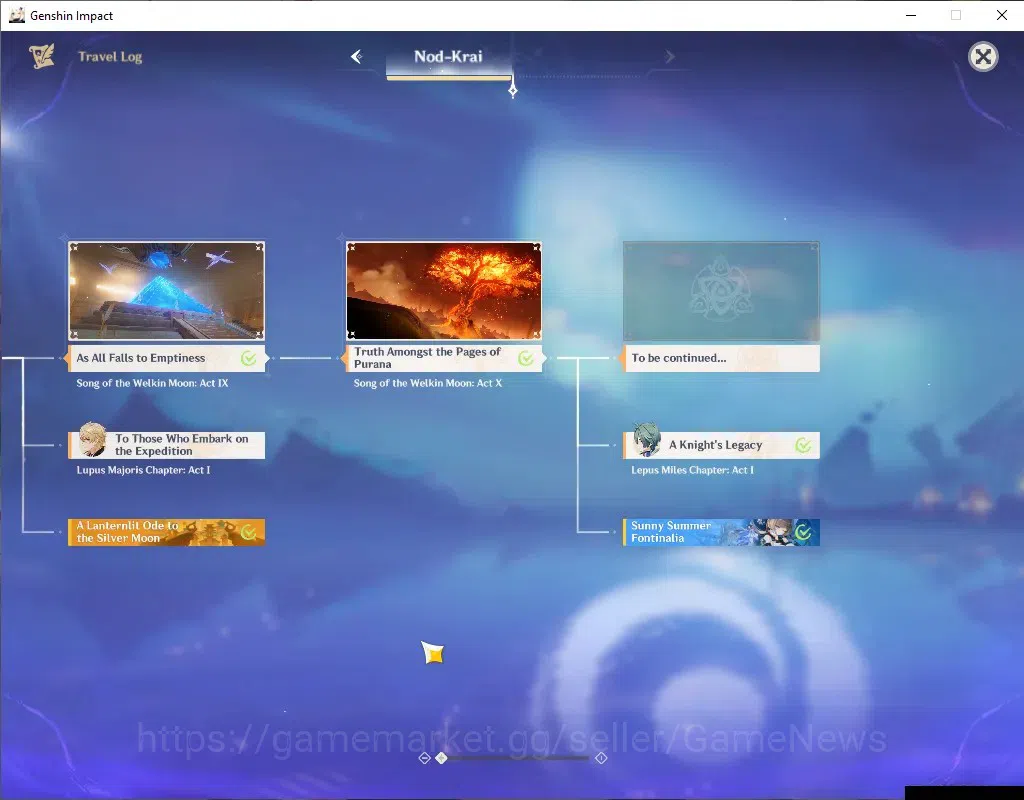This screenshot has width=1024, height=800.
Task: Open As All Falls to Emptiness quest
Action: pyautogui.click(x=167, y=358)
